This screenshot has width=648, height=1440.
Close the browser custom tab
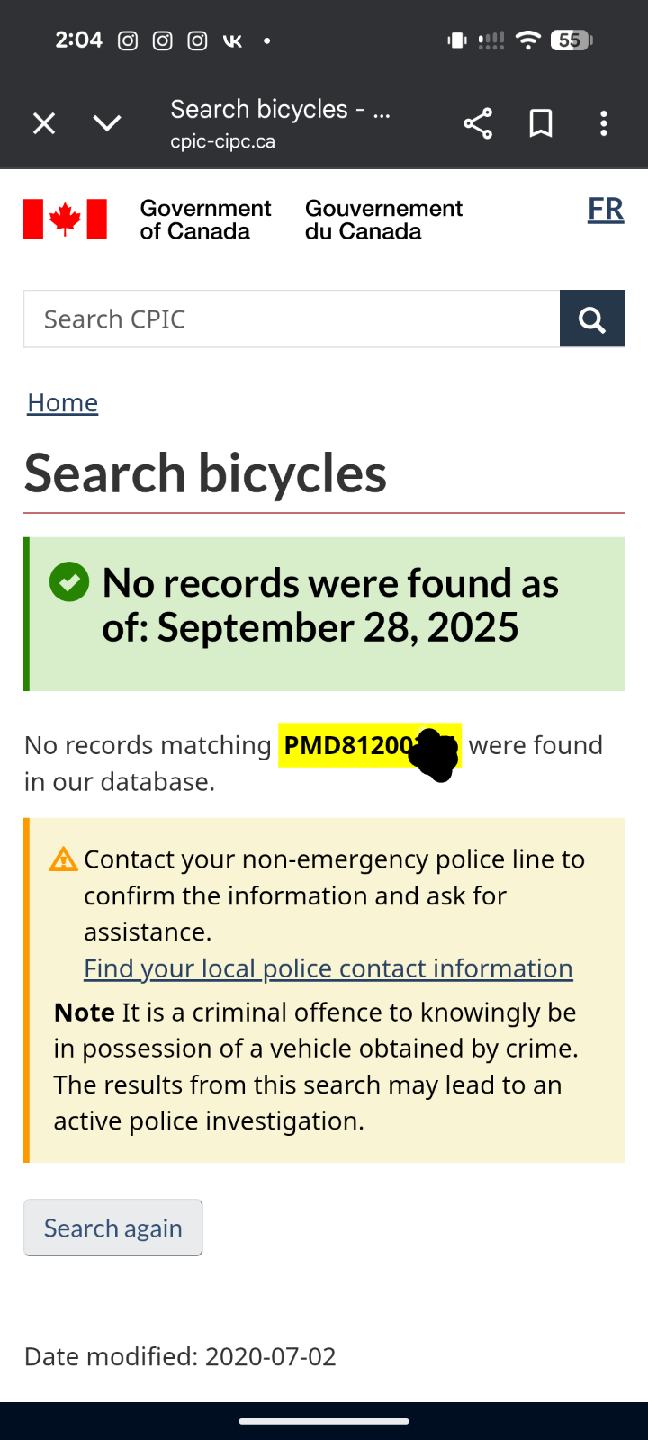pos(44,123)
